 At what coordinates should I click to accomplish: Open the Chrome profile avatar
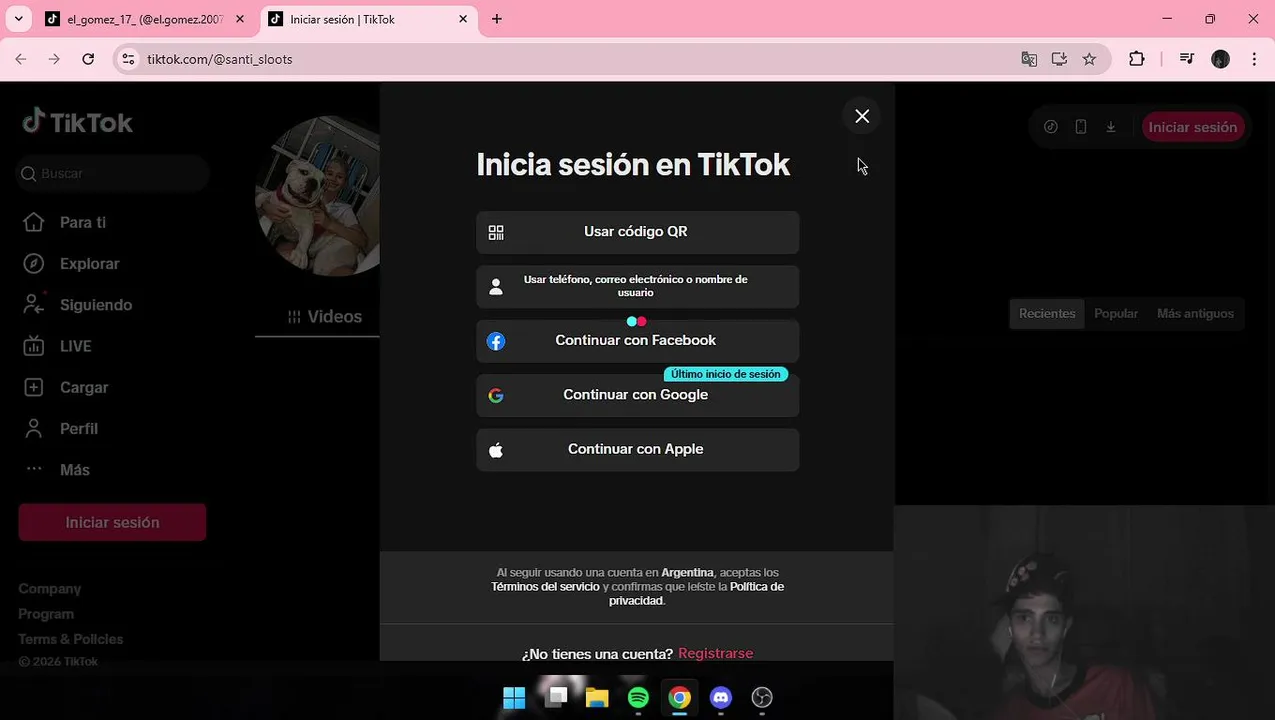tap(1220, 59)
